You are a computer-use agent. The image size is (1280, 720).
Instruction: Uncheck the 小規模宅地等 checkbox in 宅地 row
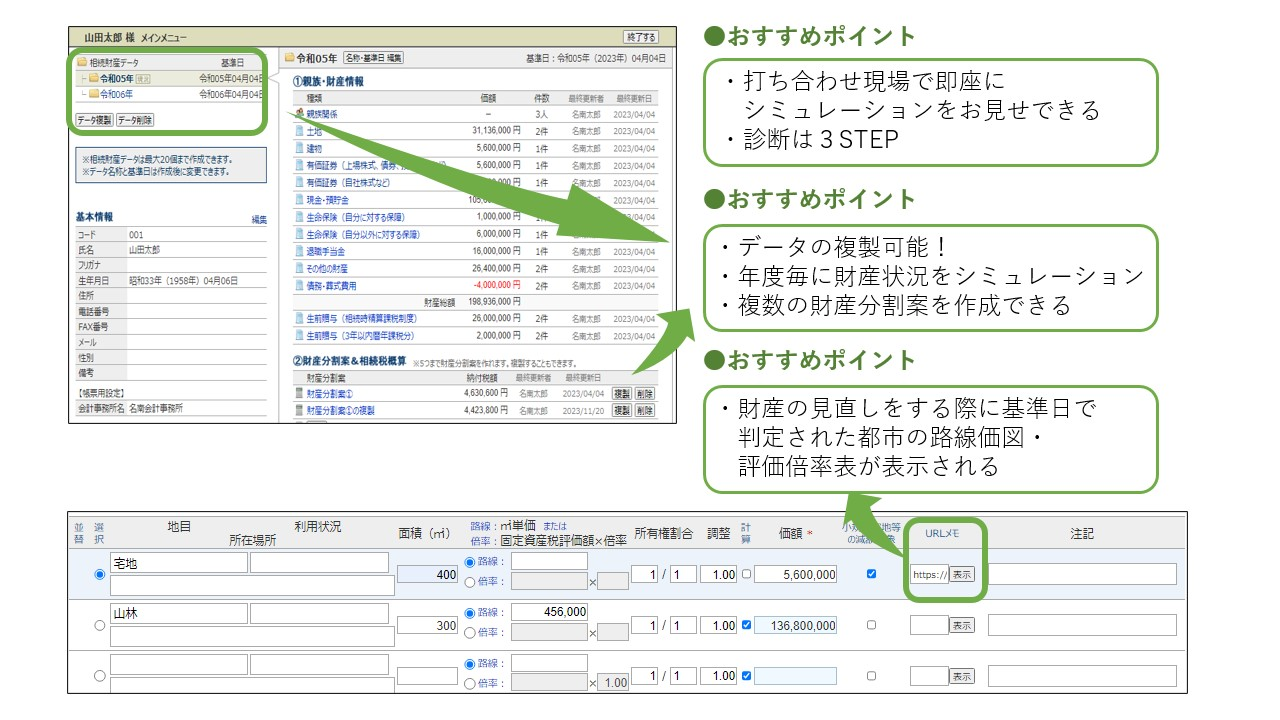pos(871,574)
